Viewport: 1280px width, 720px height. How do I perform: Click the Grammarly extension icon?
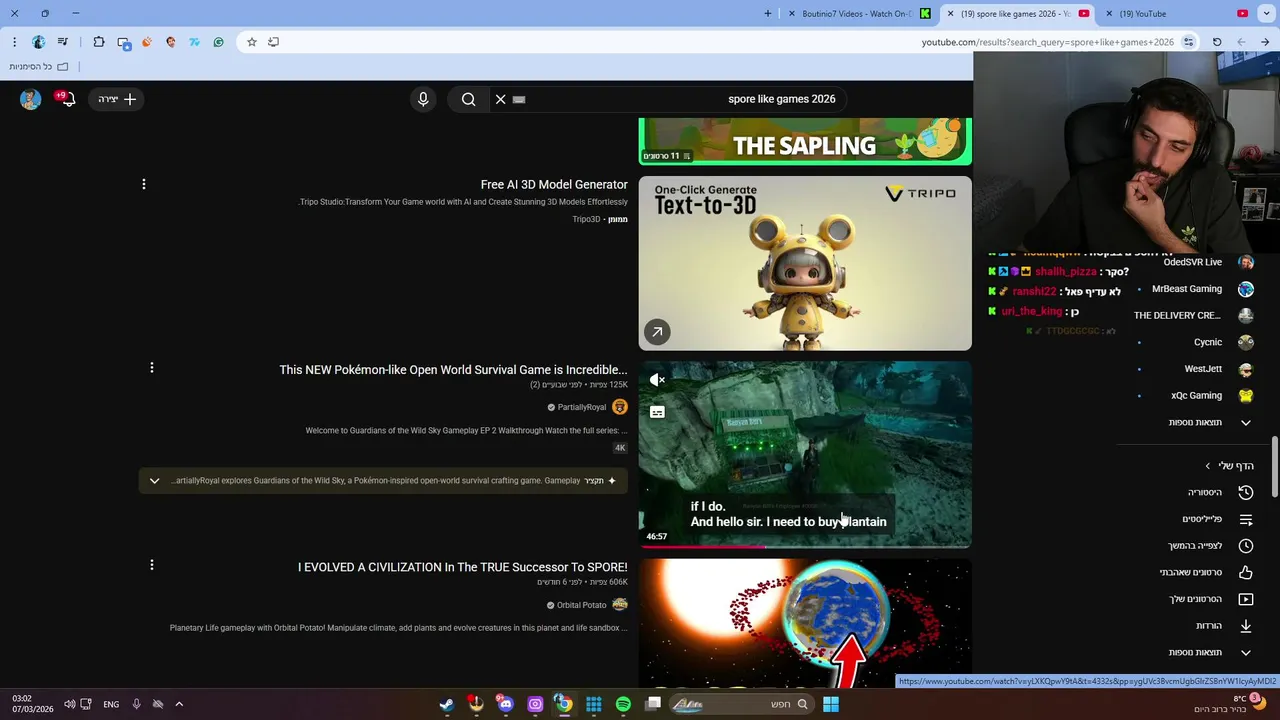218,42
